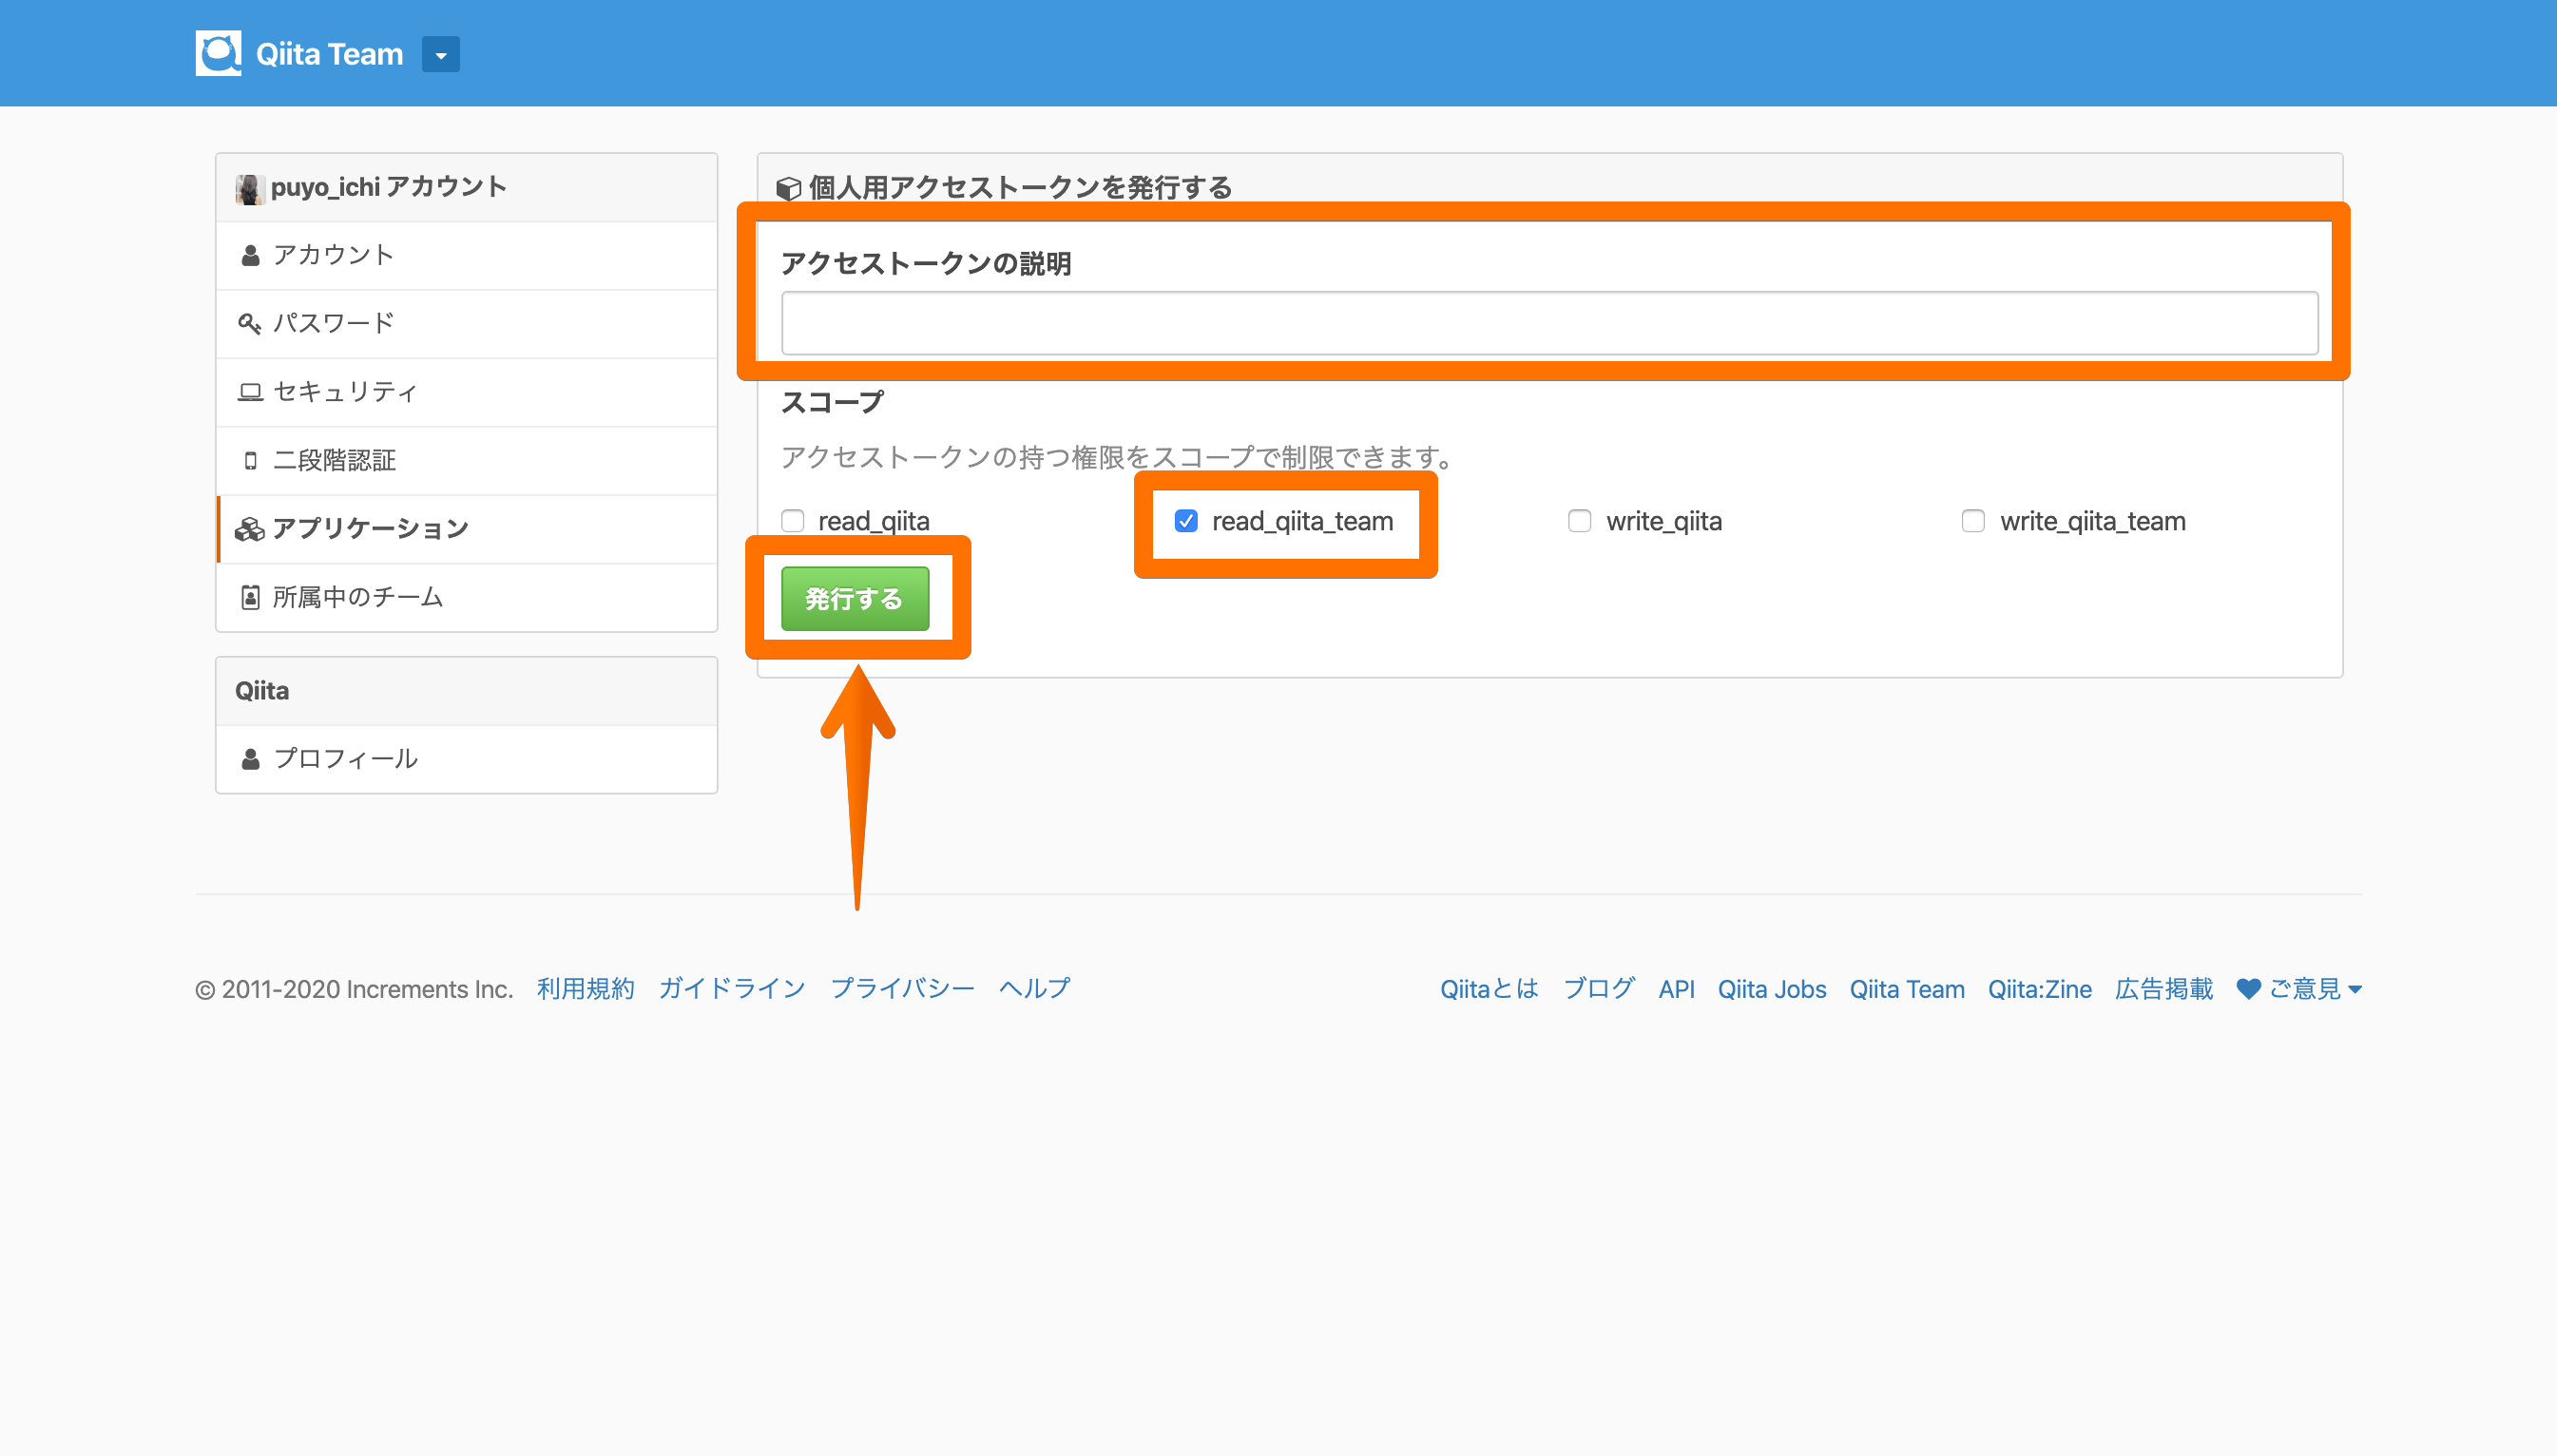This screenshot has height=1456, width=2557.
Task: Open the API link in the footer
Action: (x=1676, y=989)
